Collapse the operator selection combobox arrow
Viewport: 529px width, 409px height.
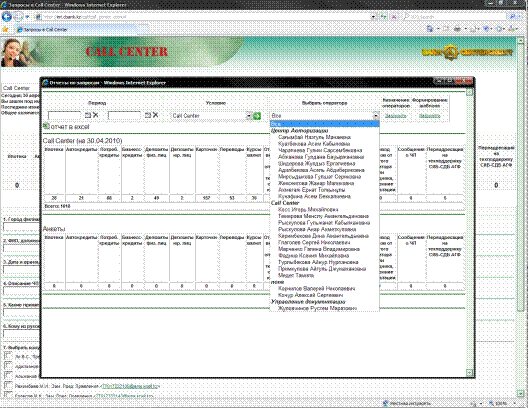pyautogui.click(x=376, y=116)
